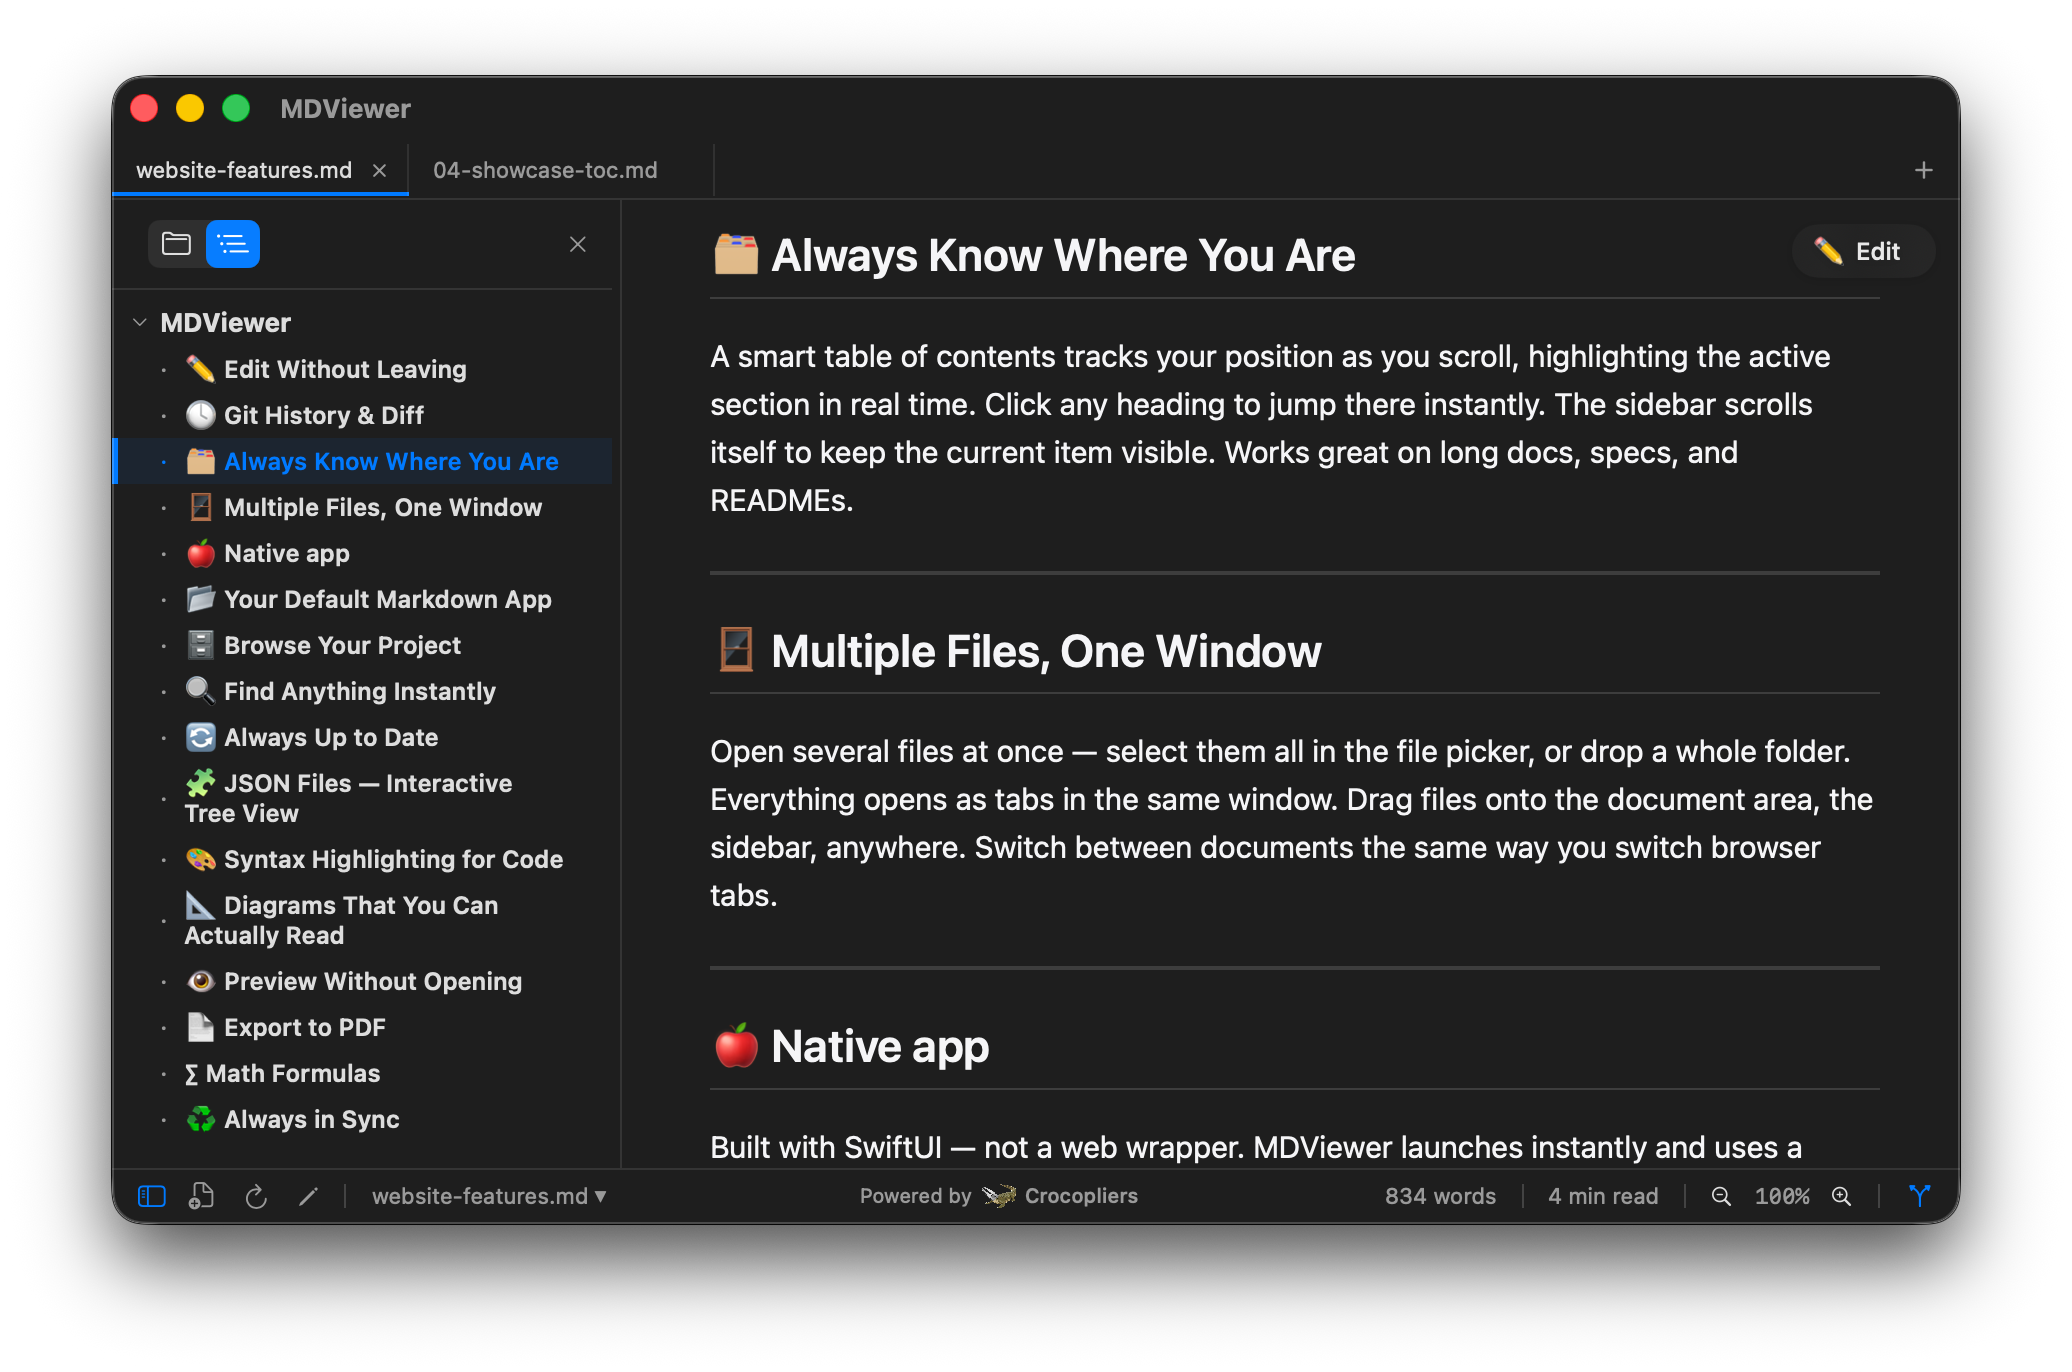Click the Native app document heading

(880, 1046)
